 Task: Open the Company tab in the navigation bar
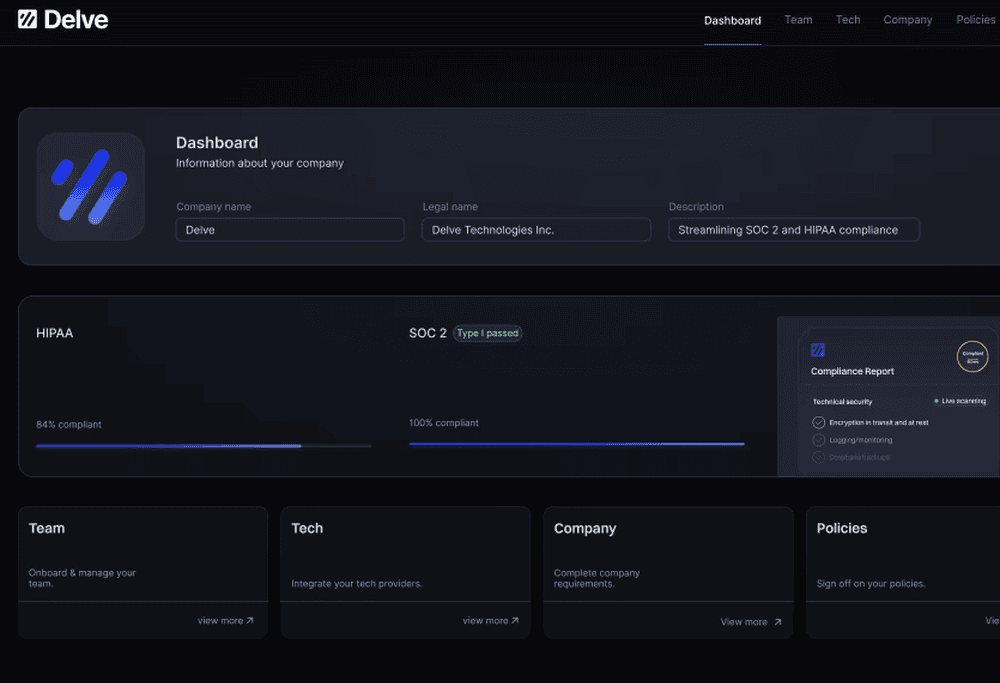tap(907, 20)
